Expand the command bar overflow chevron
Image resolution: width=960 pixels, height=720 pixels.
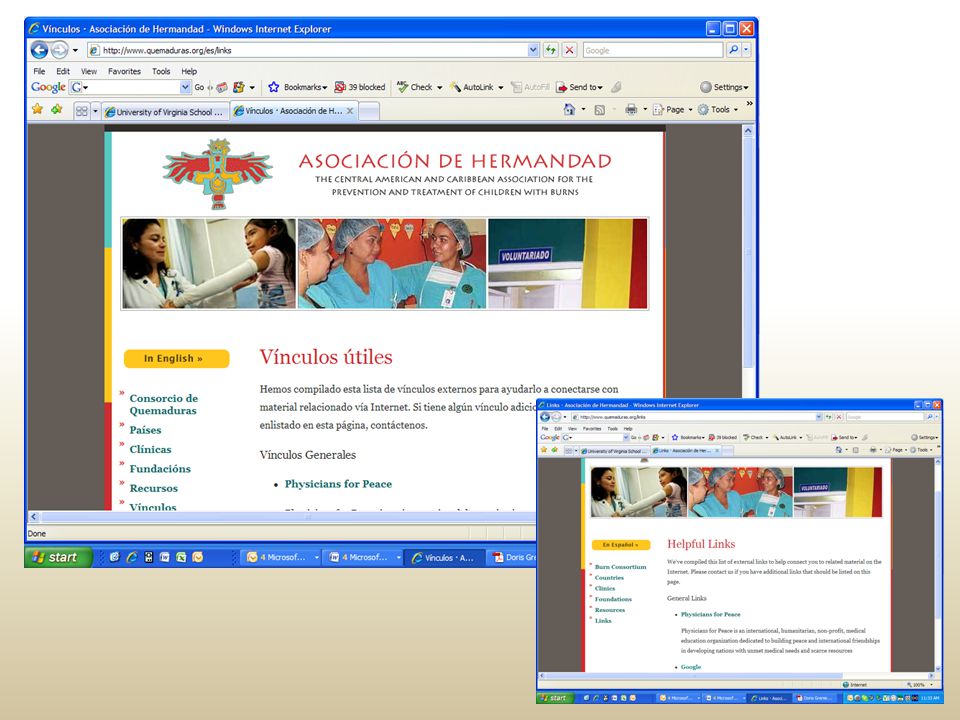point(749,104)
